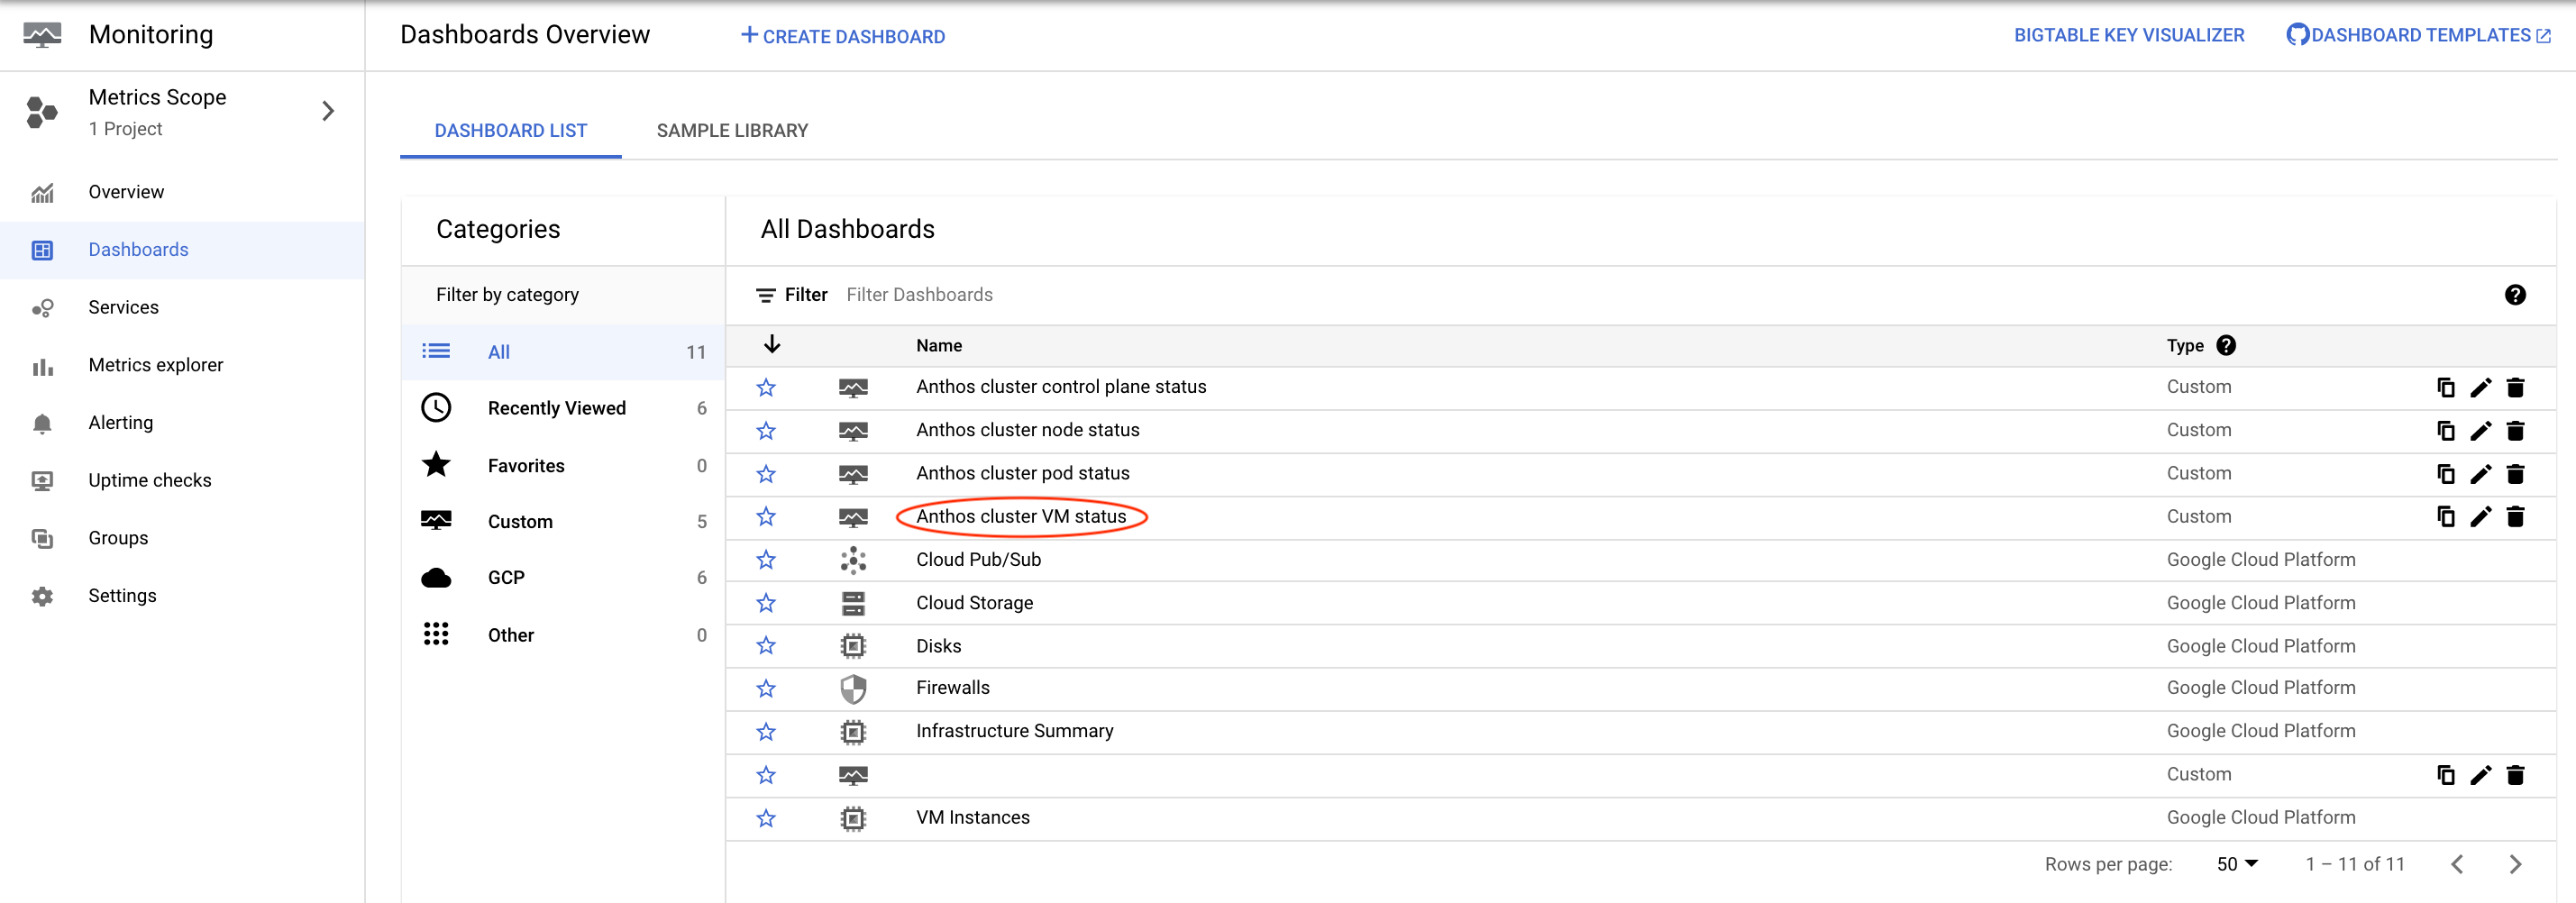Copy the Anthos cluster pod status dashboard
This screenshot has height=903, width=2576.
[x=2446, y=474]
